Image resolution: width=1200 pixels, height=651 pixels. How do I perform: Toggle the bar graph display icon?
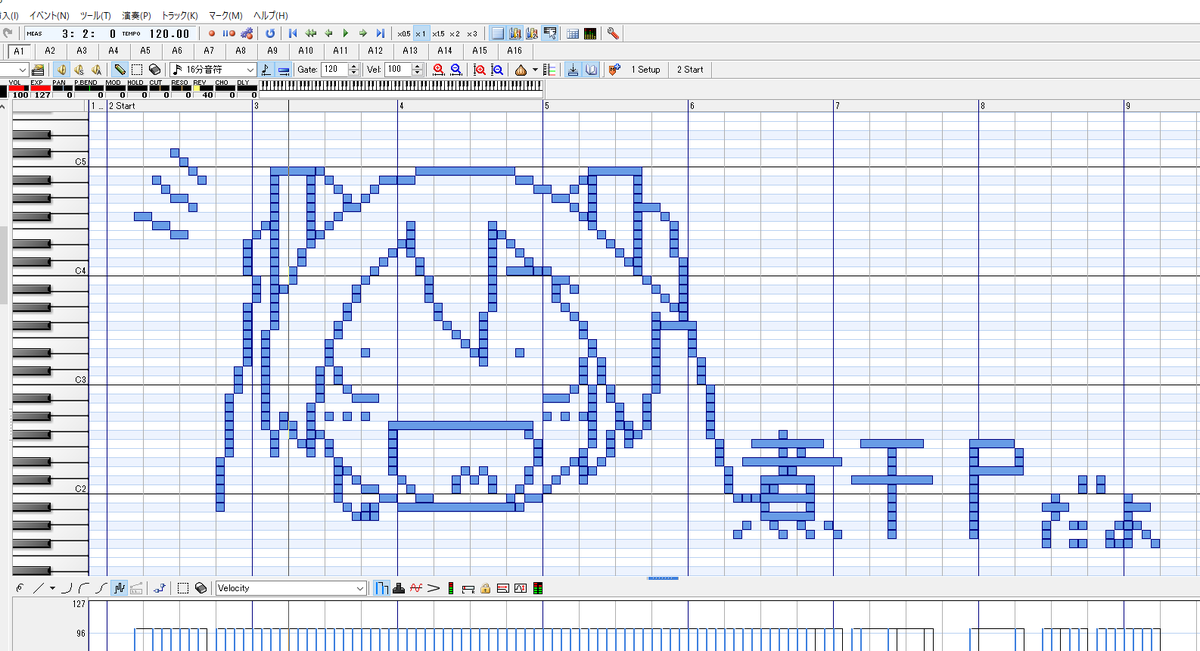coord(382,588)
